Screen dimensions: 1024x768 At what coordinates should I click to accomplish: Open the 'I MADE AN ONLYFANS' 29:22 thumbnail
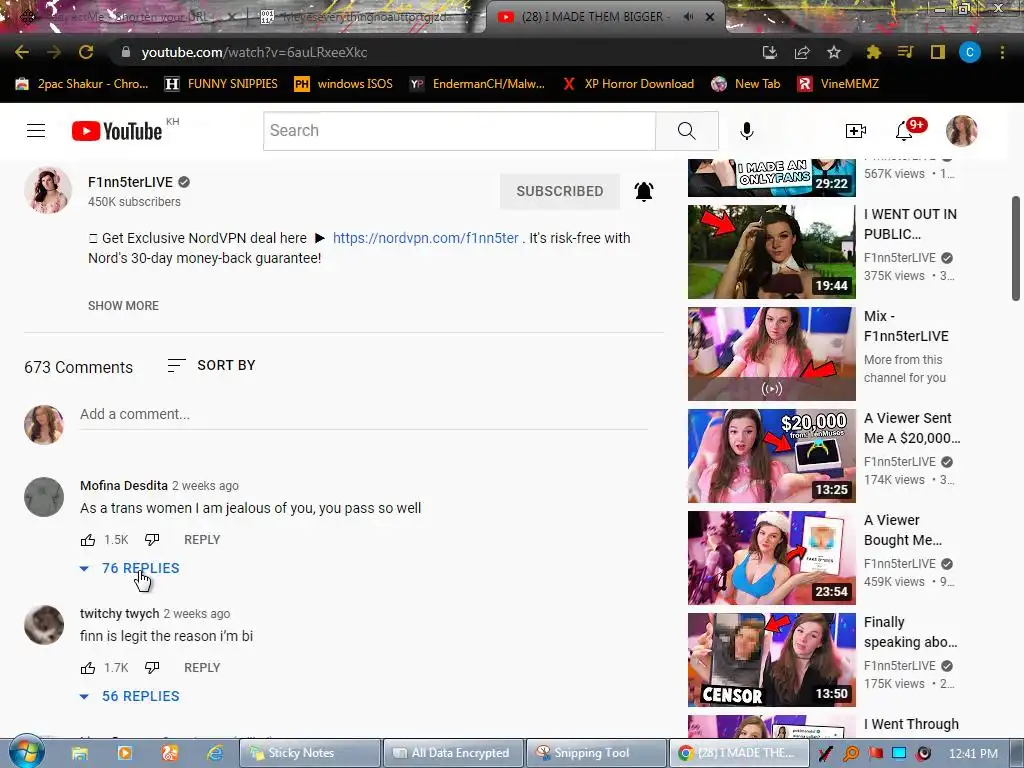pyautogui.click(x=771, y=178)
